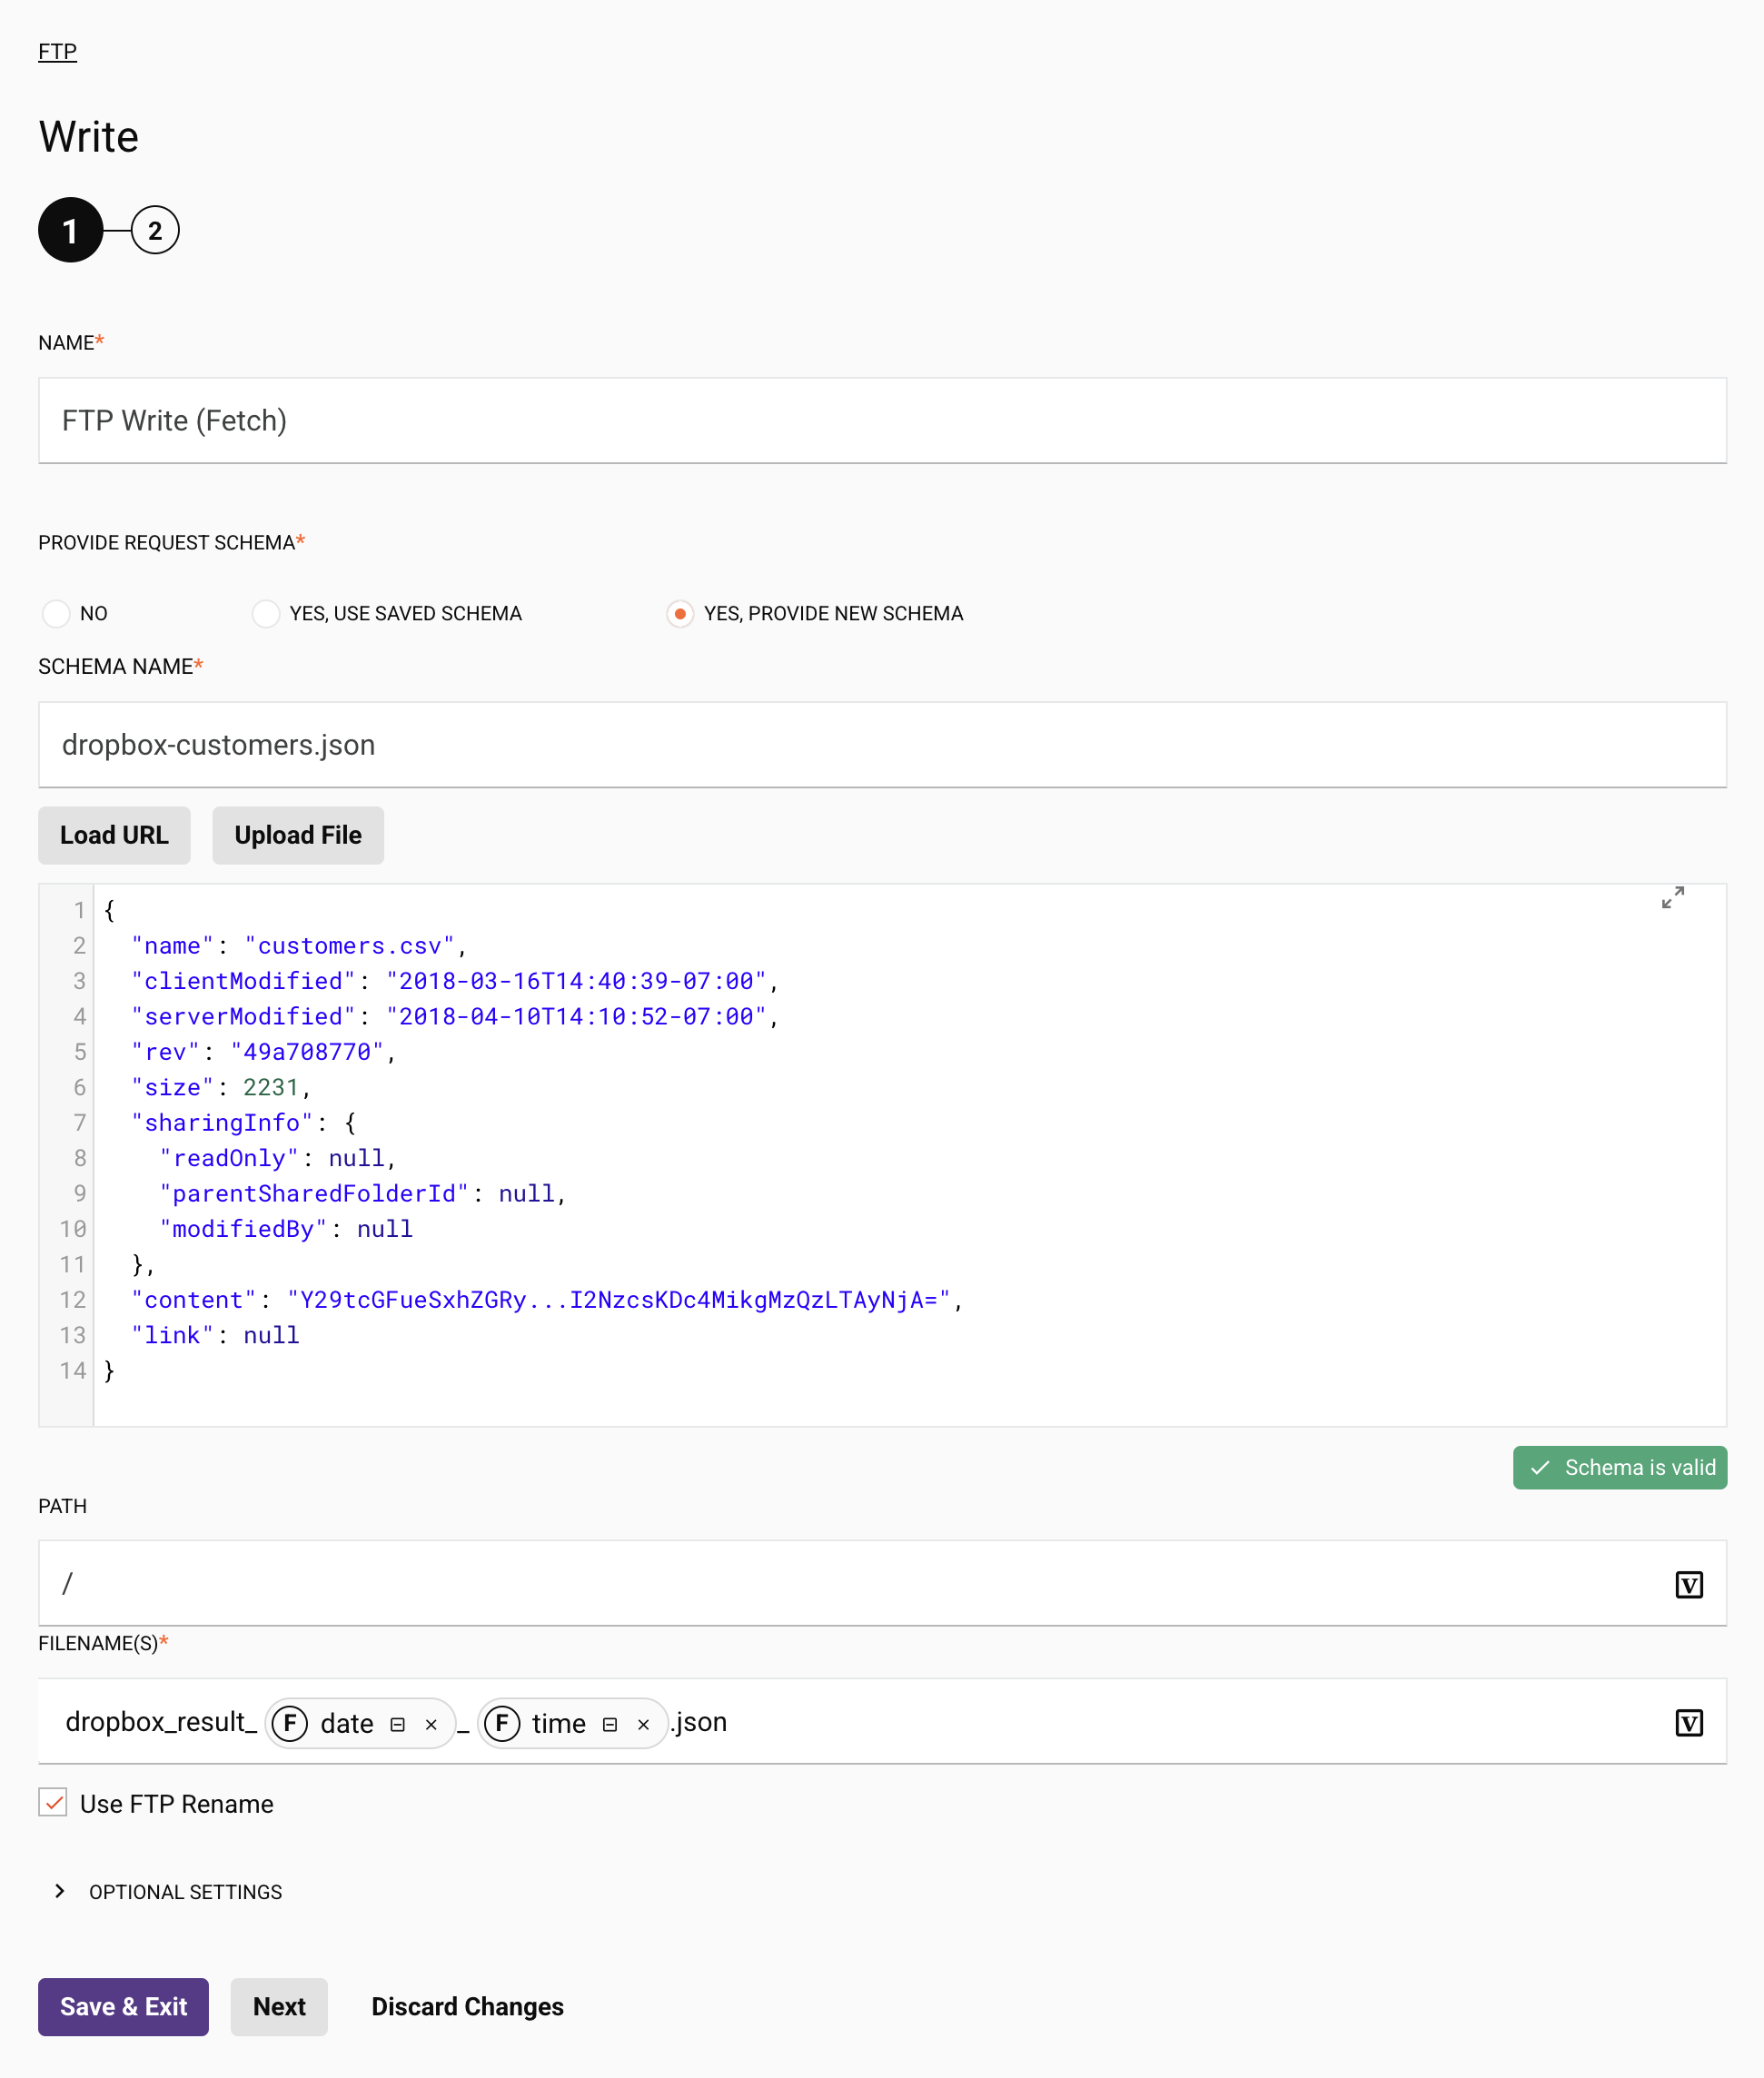Click Save & Exit button
Screen dimensions: 1764x2078
(x=123, y=2006)
